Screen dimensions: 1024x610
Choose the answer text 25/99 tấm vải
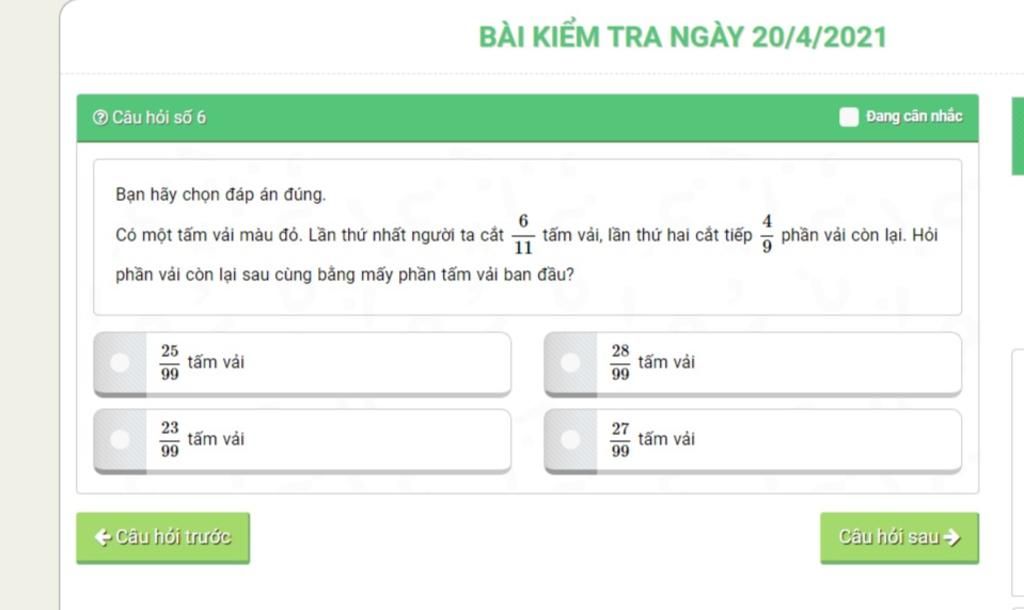202,362
